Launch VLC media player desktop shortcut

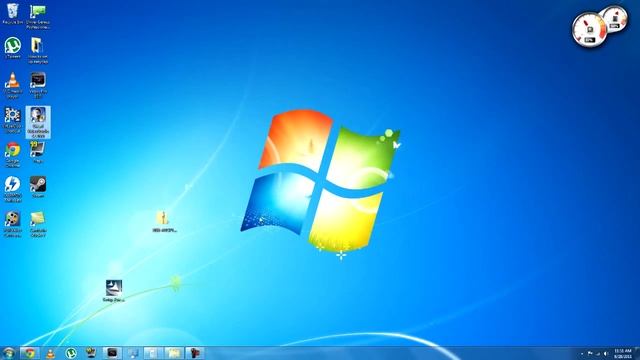click(x=13, y=85)
